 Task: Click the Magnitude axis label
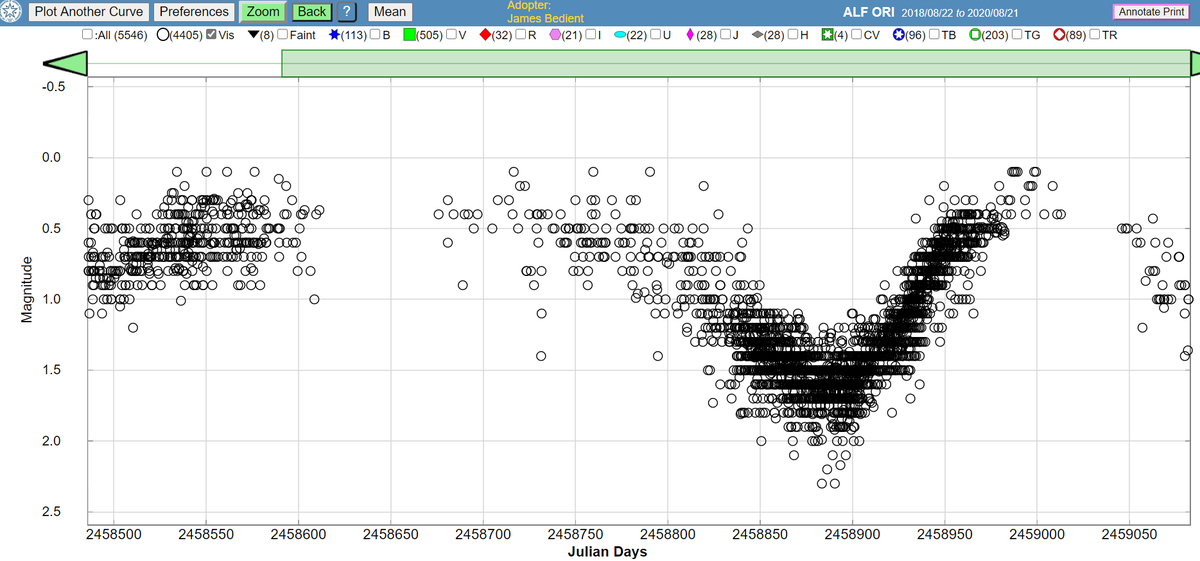(x=28, y=290)
